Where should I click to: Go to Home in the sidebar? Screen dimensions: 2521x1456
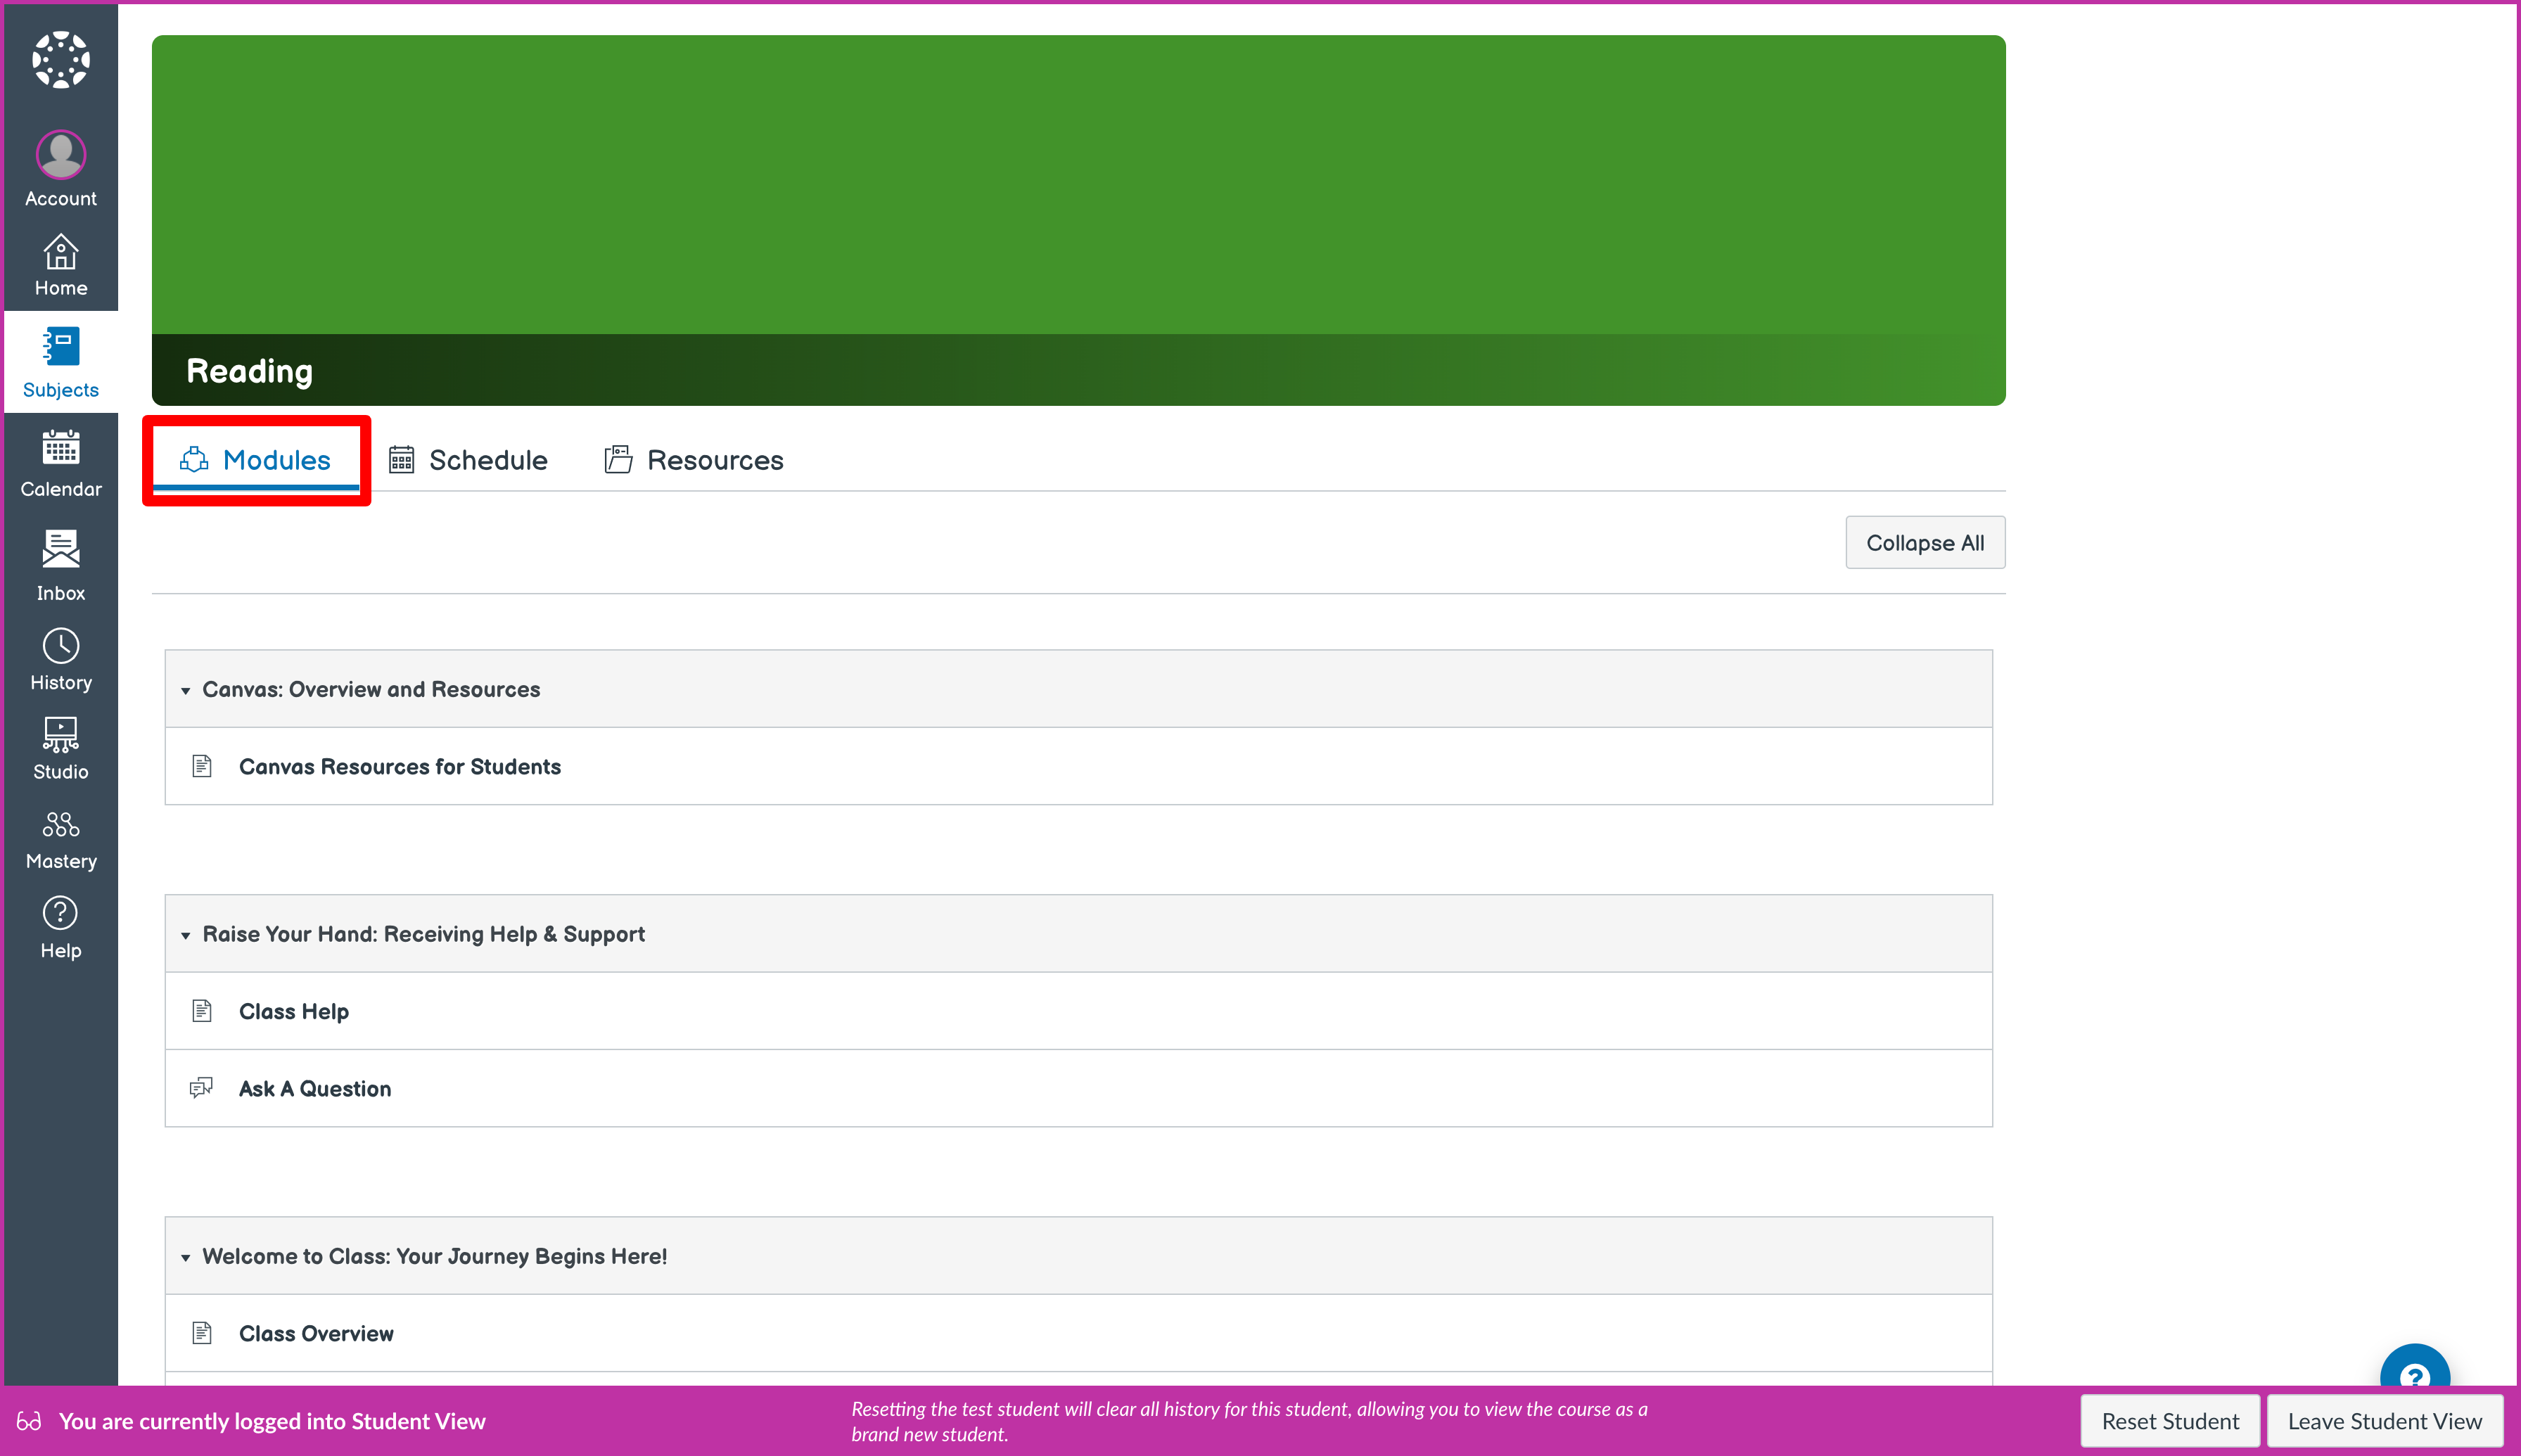pos(61,265)
